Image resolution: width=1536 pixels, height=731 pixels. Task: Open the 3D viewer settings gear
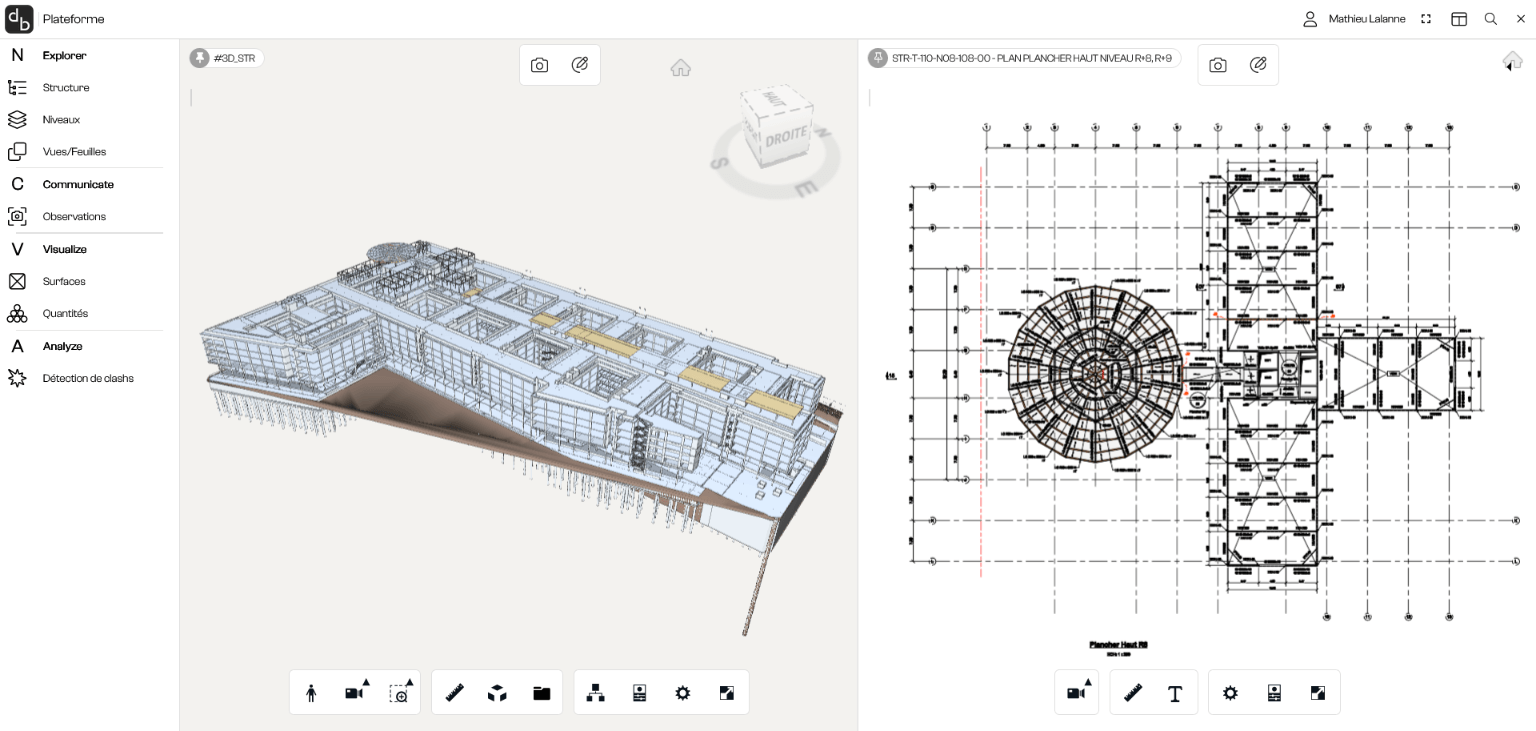pyautogui.click(x=682, y=692)
